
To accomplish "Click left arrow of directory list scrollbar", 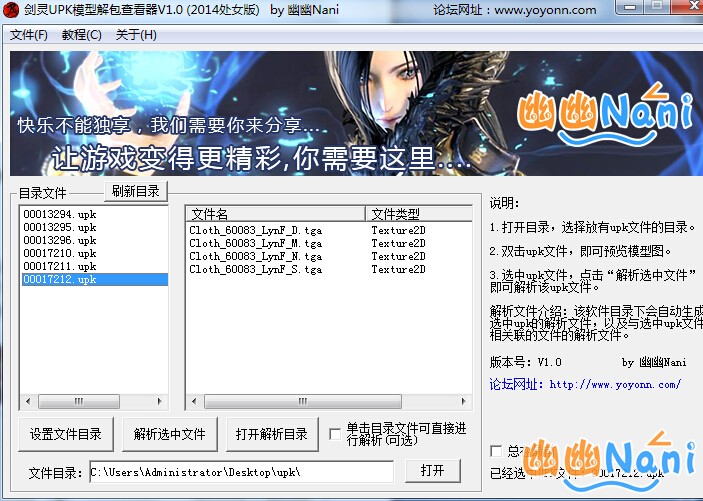I will [28, 401].
